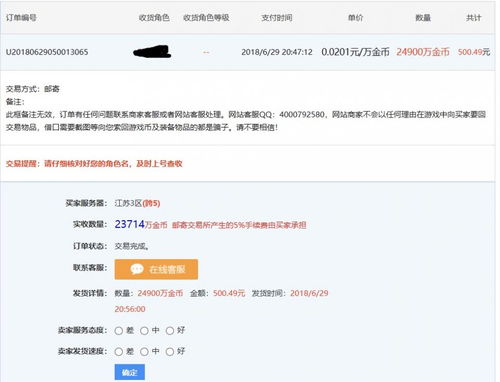Click order number U20180629050013065

[x=47, y=52]
